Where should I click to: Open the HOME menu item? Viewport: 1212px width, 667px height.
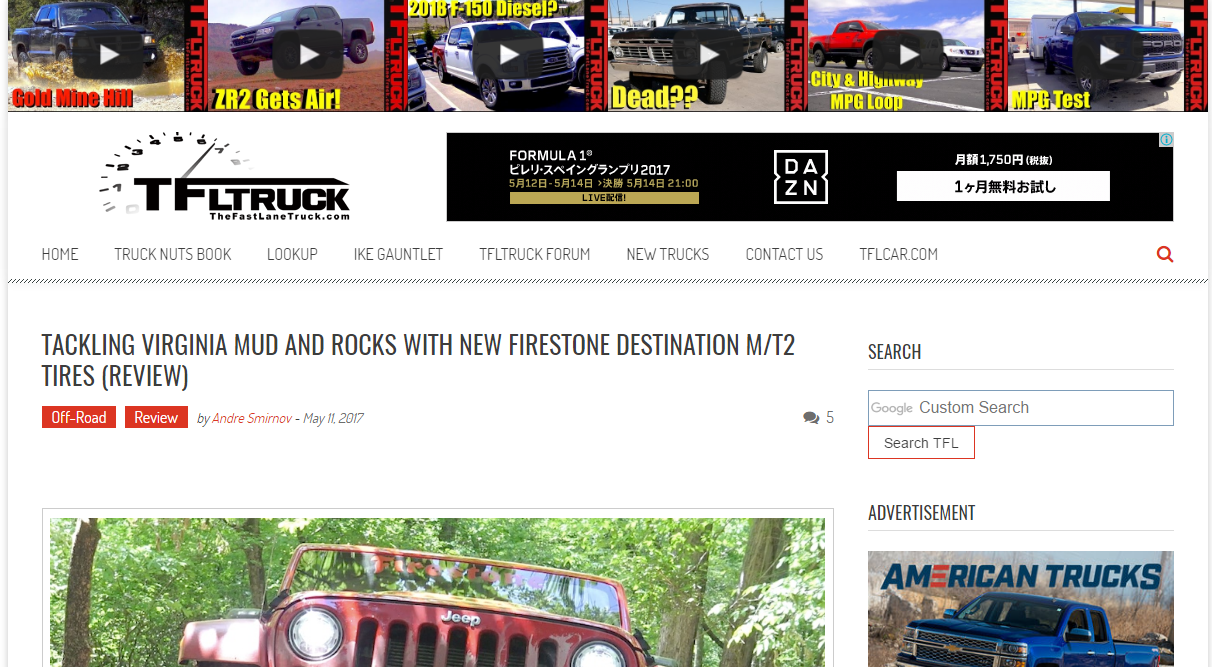tap(60, 254)
